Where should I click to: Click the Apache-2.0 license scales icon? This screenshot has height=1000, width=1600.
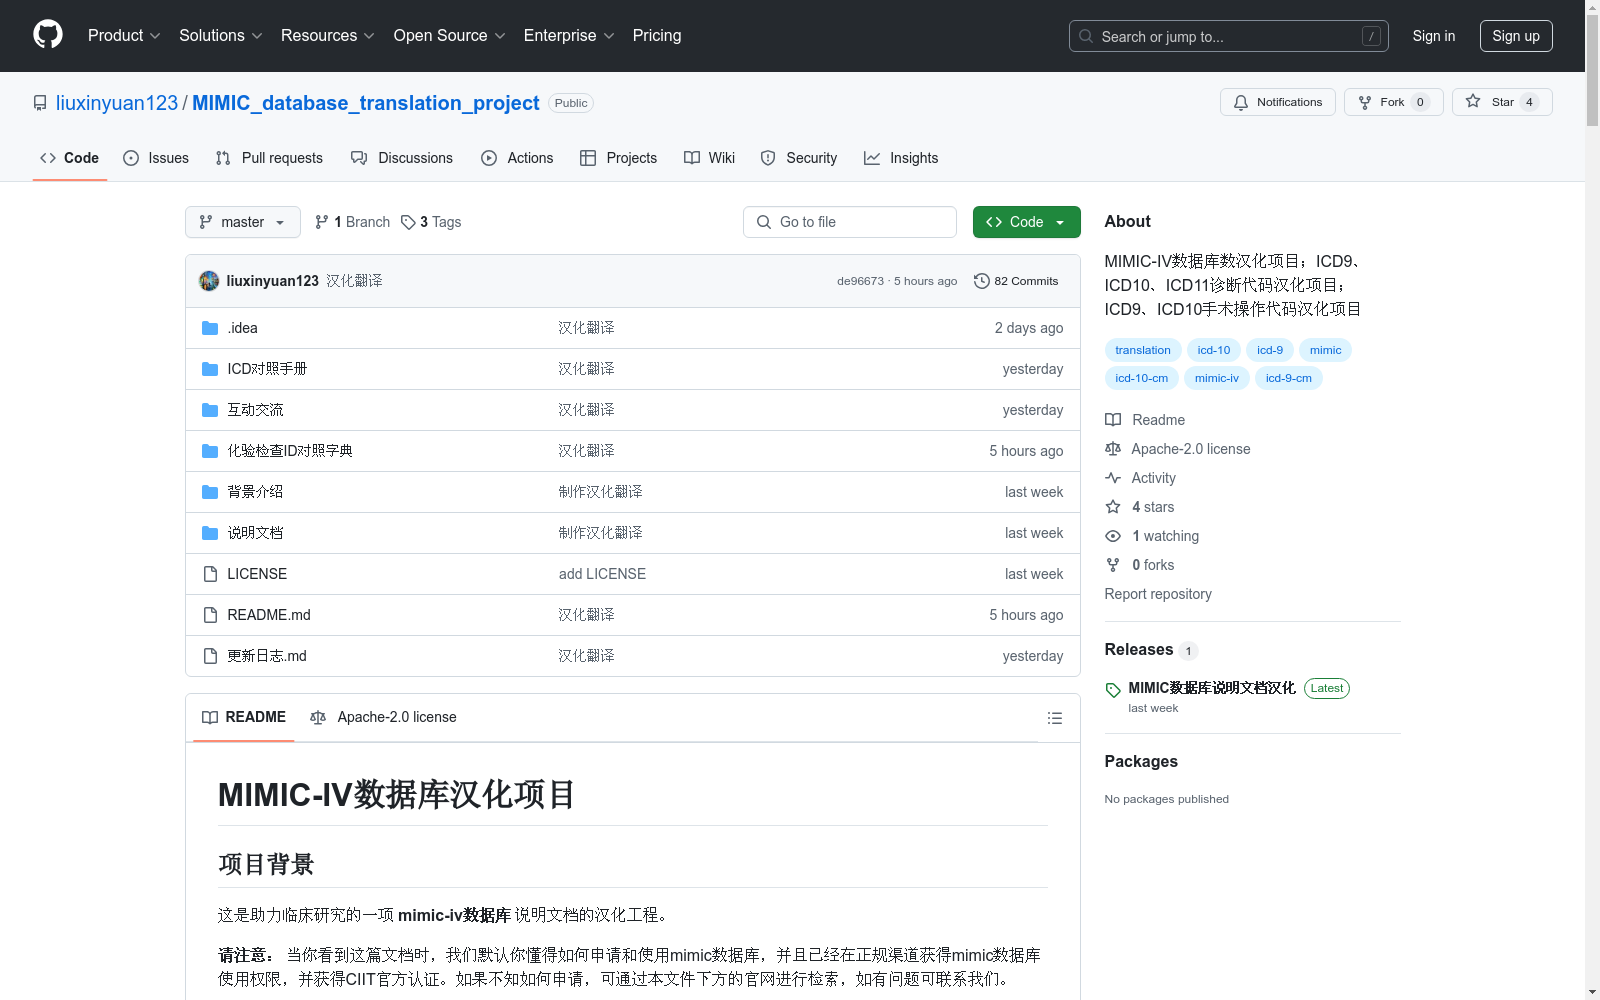pos(1112,448)
